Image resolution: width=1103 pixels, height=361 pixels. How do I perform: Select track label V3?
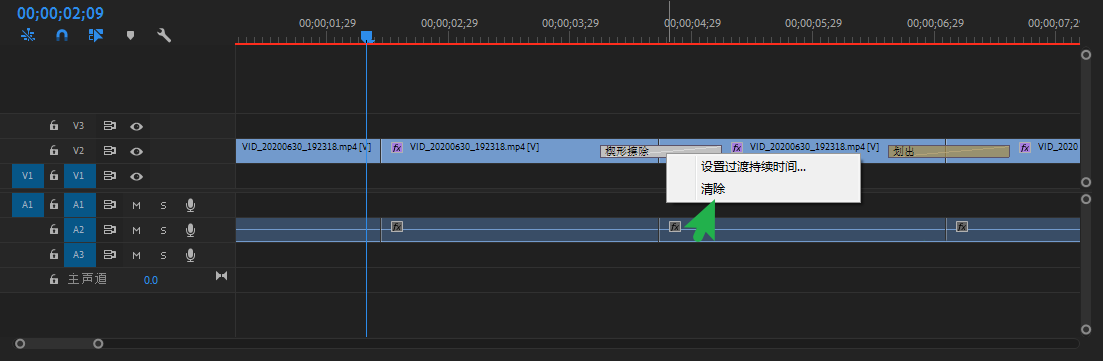79,126
